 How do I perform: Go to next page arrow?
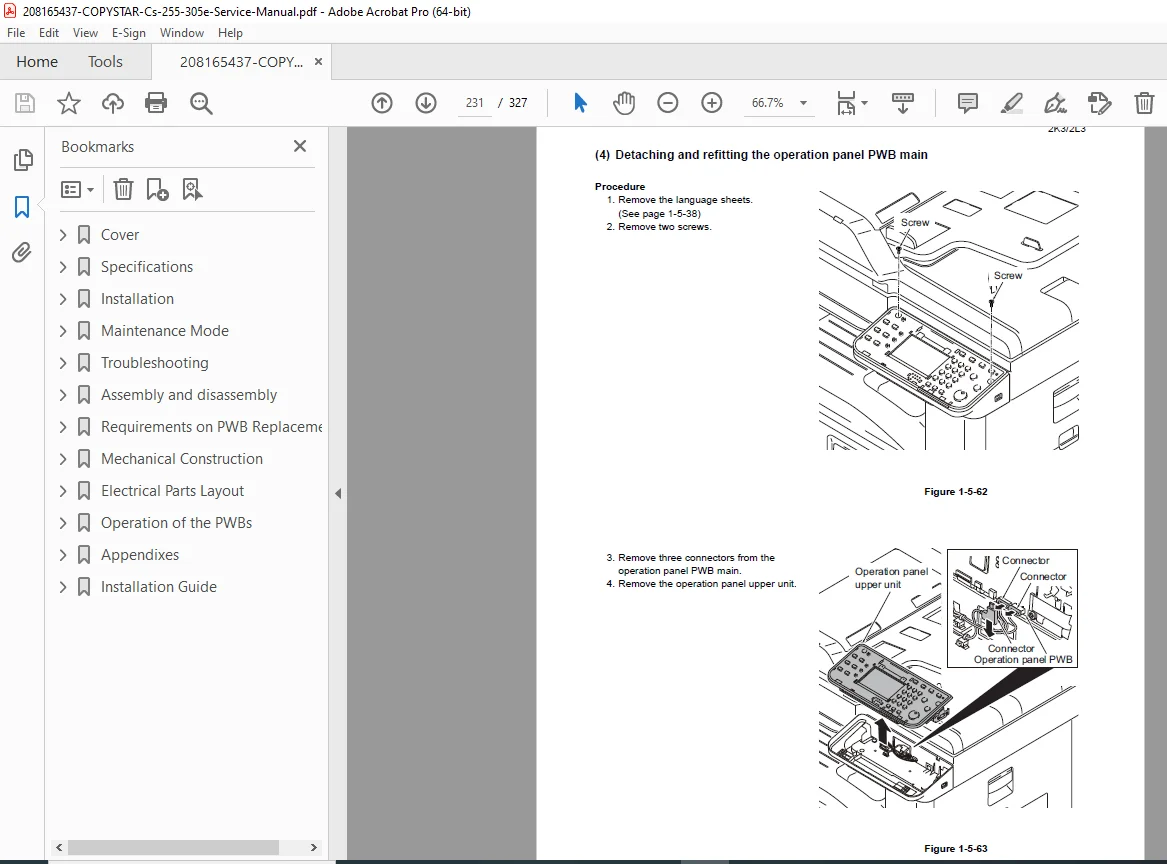tap(426, 103)
